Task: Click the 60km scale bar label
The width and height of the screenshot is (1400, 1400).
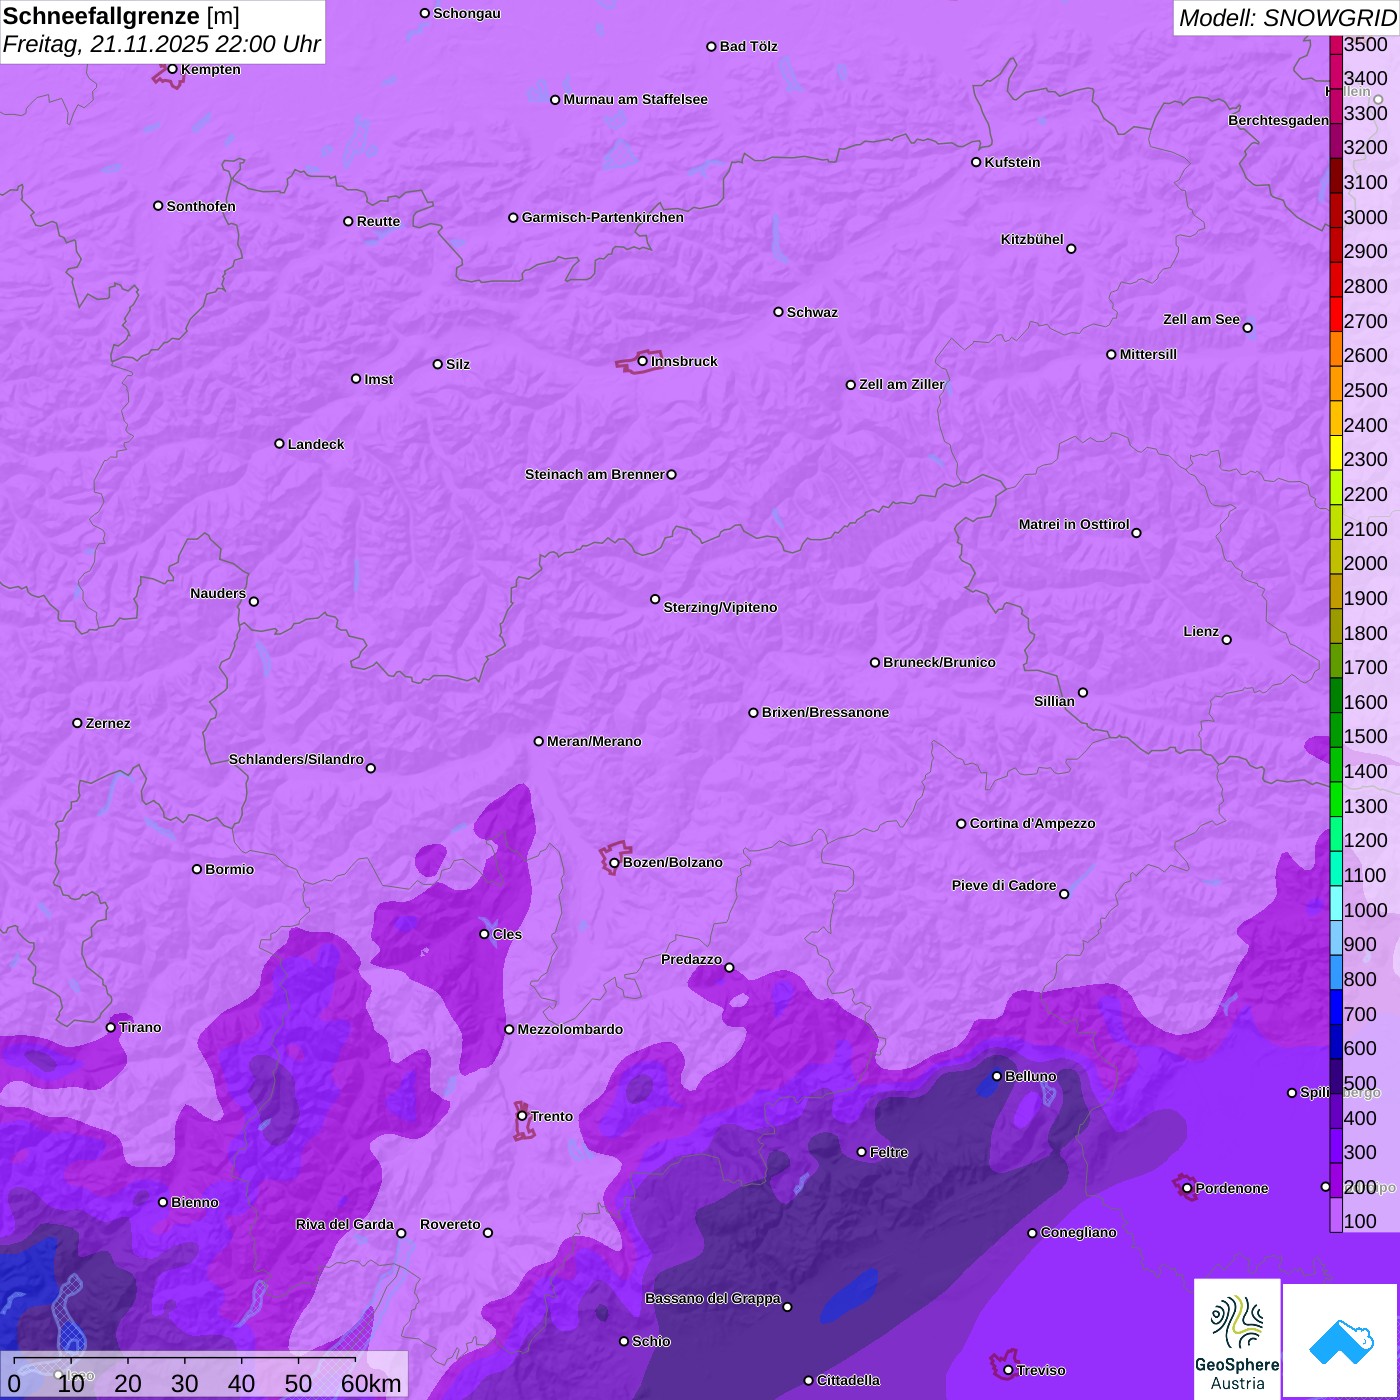Action: (x=371, y=1383)
